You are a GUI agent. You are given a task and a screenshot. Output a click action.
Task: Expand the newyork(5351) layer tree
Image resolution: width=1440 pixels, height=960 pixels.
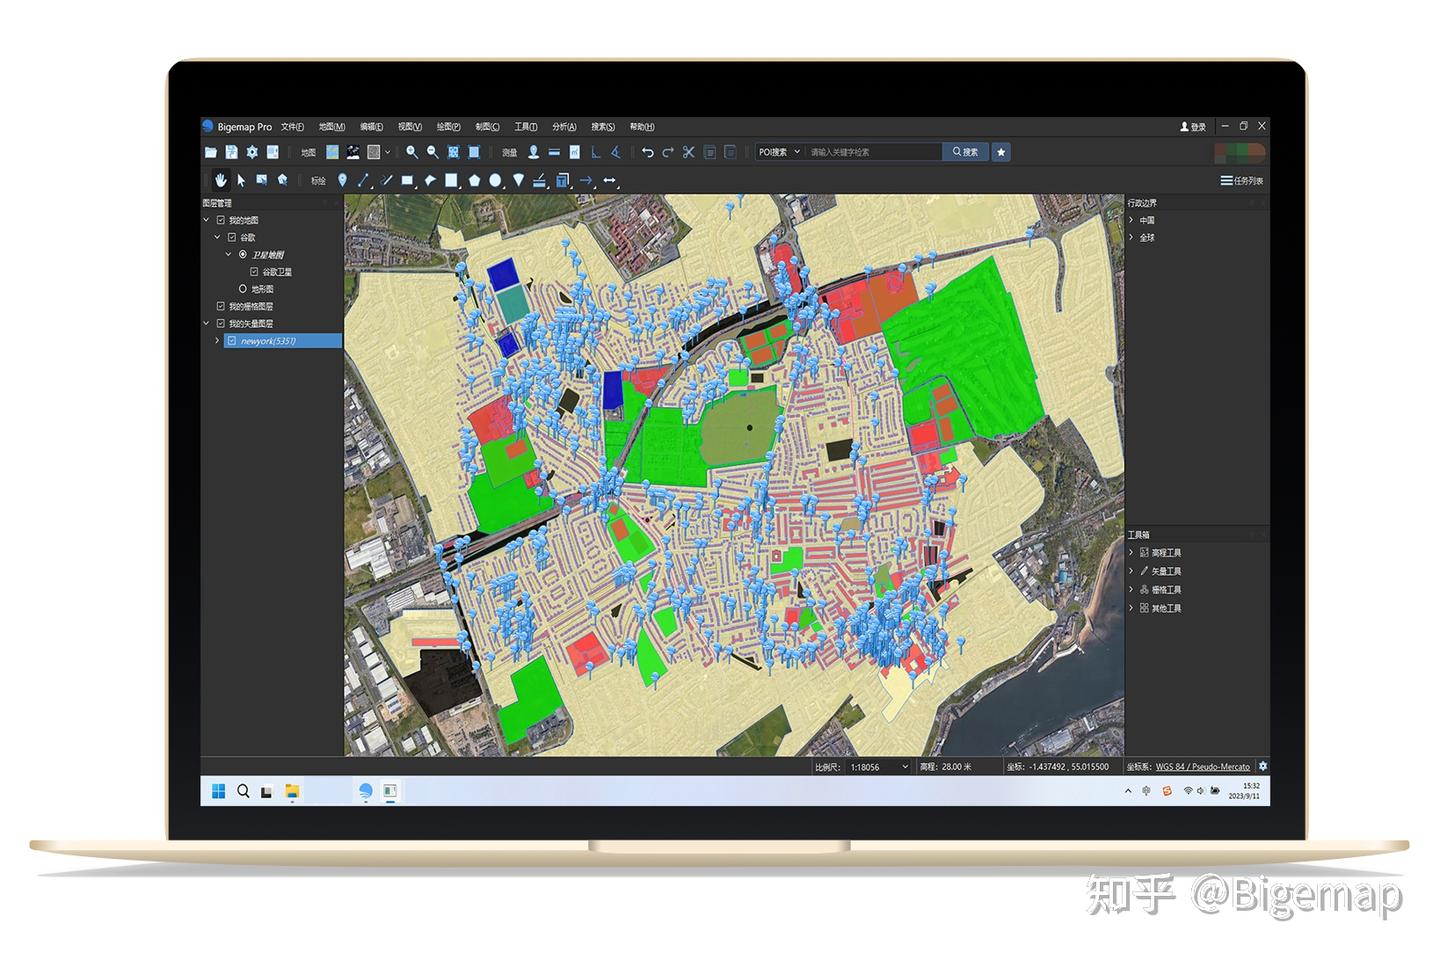[x=217, y=340]
